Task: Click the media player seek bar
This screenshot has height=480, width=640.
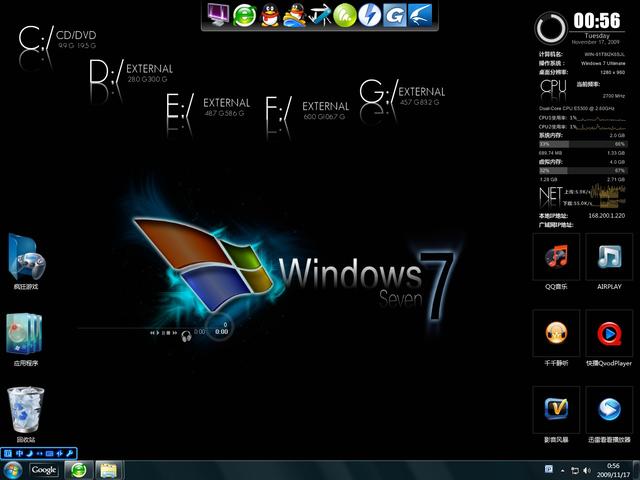Action: point(112,327)
